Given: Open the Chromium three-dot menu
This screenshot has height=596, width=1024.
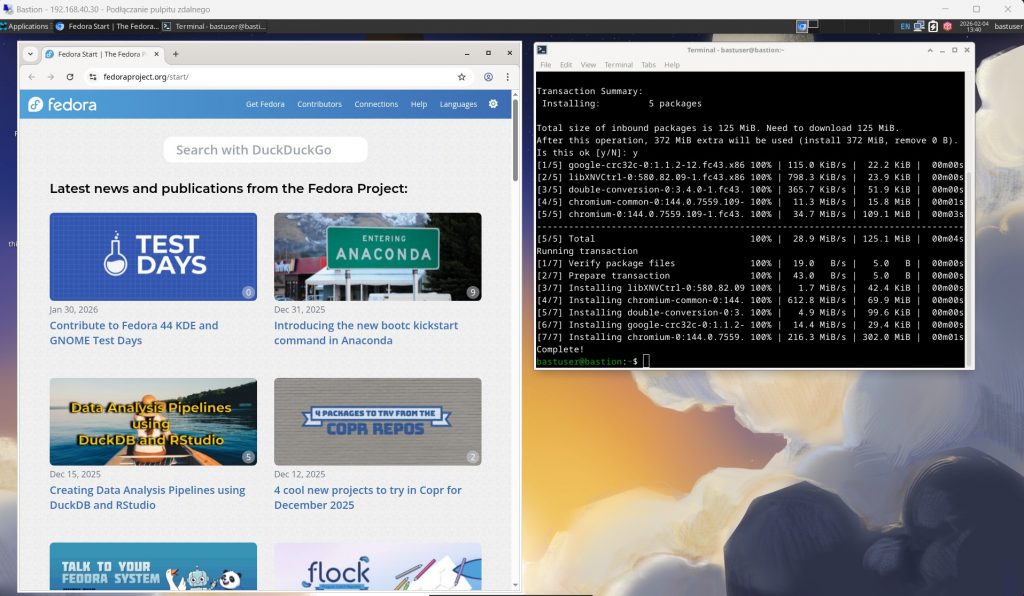Looking at the screenshot, I should pyautogui.click(x=508, y=77).
